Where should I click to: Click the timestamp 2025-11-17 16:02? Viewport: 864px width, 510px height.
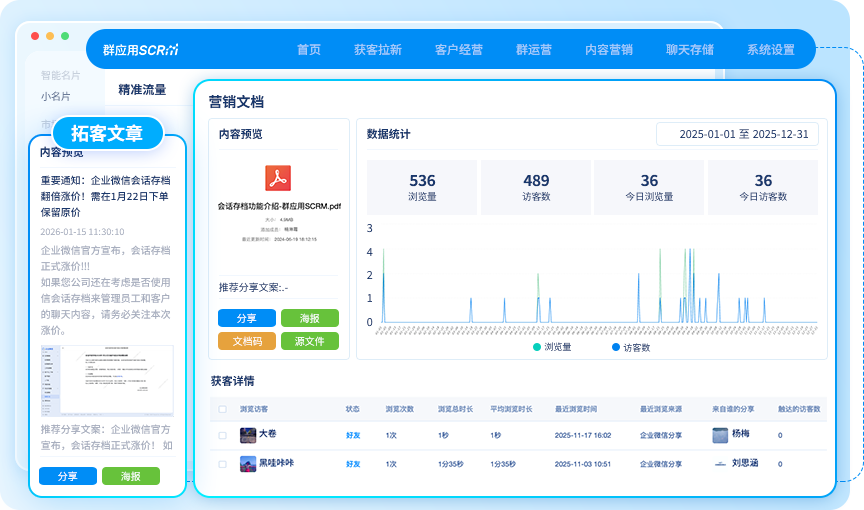583,435
